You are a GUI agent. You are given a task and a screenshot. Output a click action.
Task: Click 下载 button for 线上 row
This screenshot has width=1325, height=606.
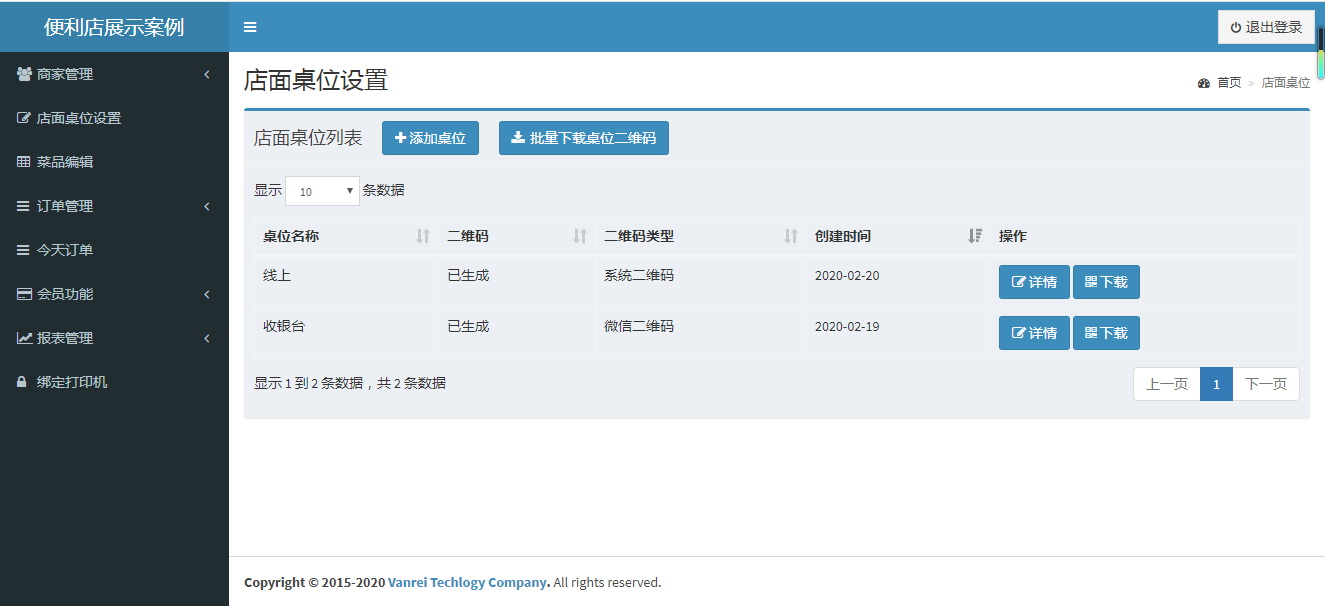tap(1106, 282)
